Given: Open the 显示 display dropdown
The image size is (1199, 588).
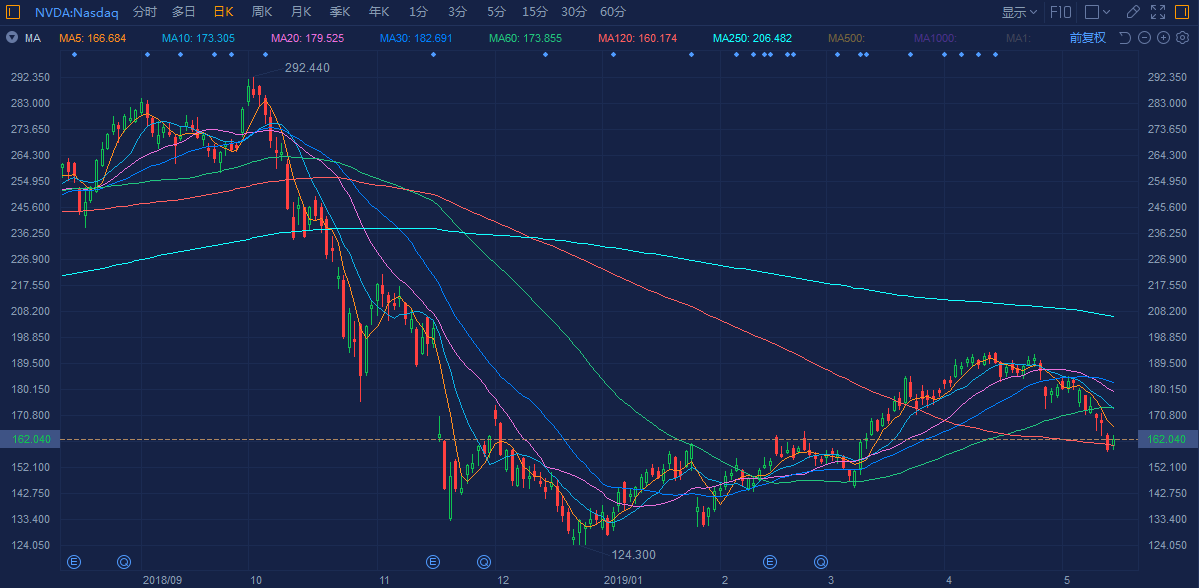Looking at the screenshot, I should click(x=1019, y=12).
